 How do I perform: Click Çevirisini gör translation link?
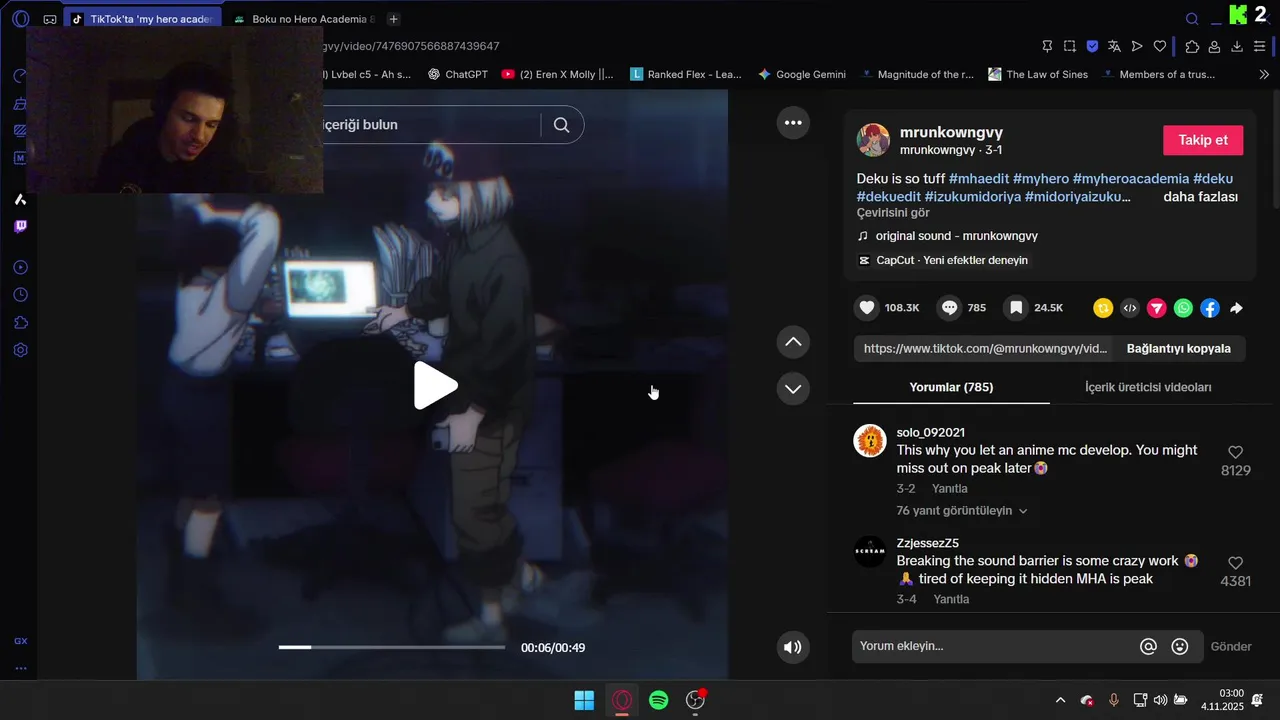point(893,213)
